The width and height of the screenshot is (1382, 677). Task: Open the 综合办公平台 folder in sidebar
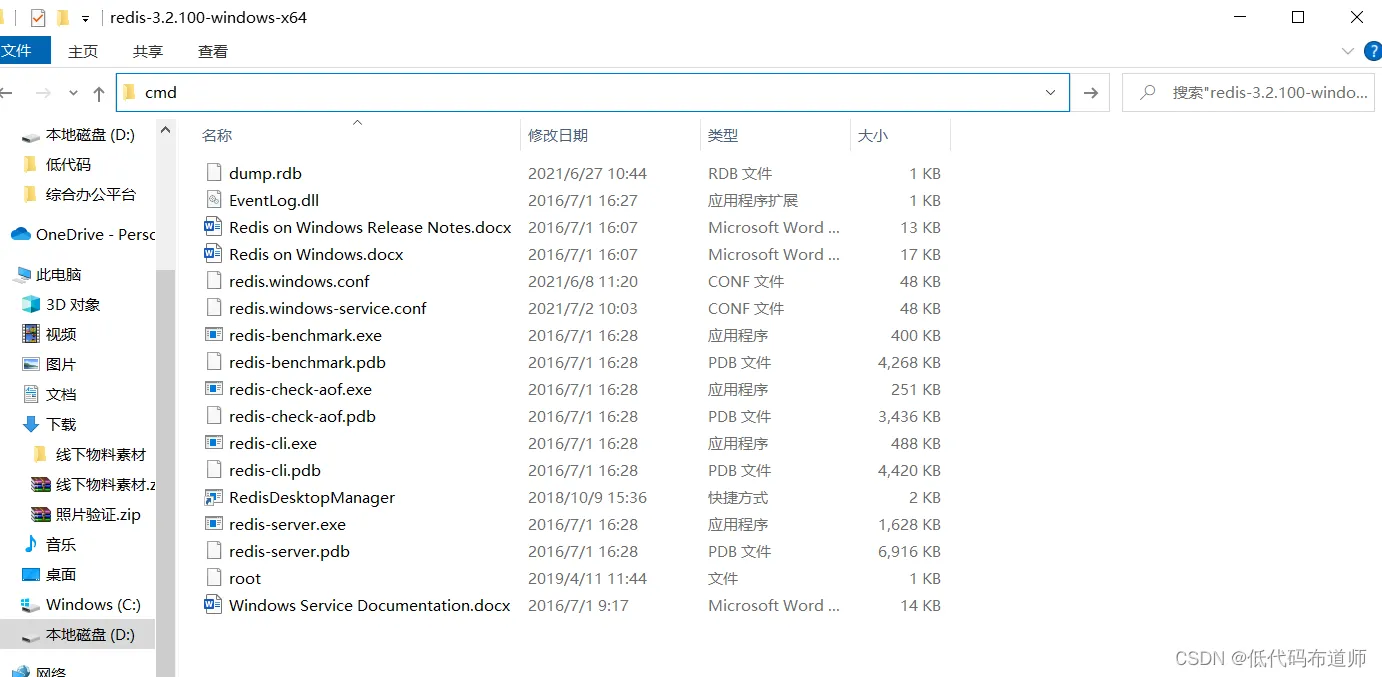coord(81,194)
